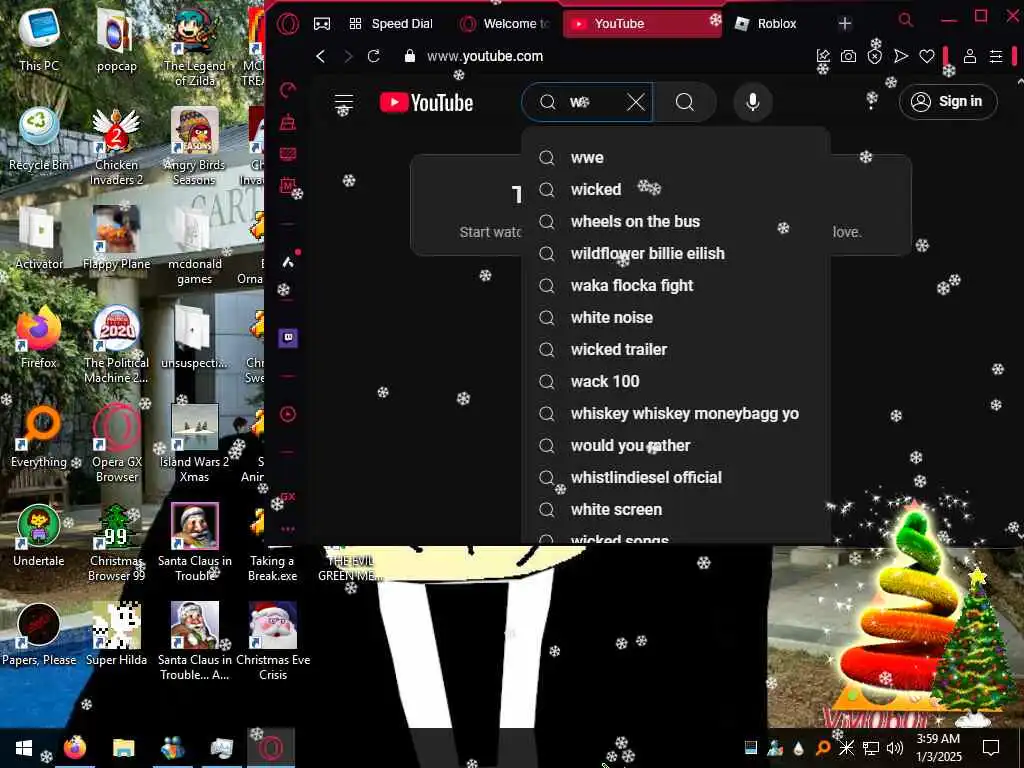Click the ad blocker shield icon

pyautogui.click(x=874, y=57)
